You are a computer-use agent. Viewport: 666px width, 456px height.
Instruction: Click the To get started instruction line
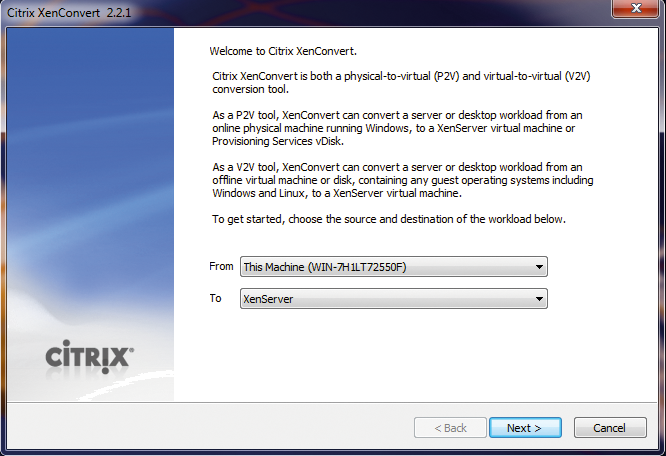(x=390, y=219)
